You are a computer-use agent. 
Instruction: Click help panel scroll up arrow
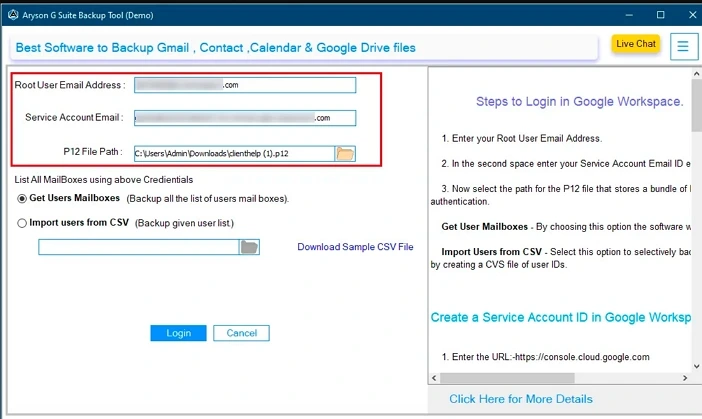pyautogui.click(x=697, y=73)
